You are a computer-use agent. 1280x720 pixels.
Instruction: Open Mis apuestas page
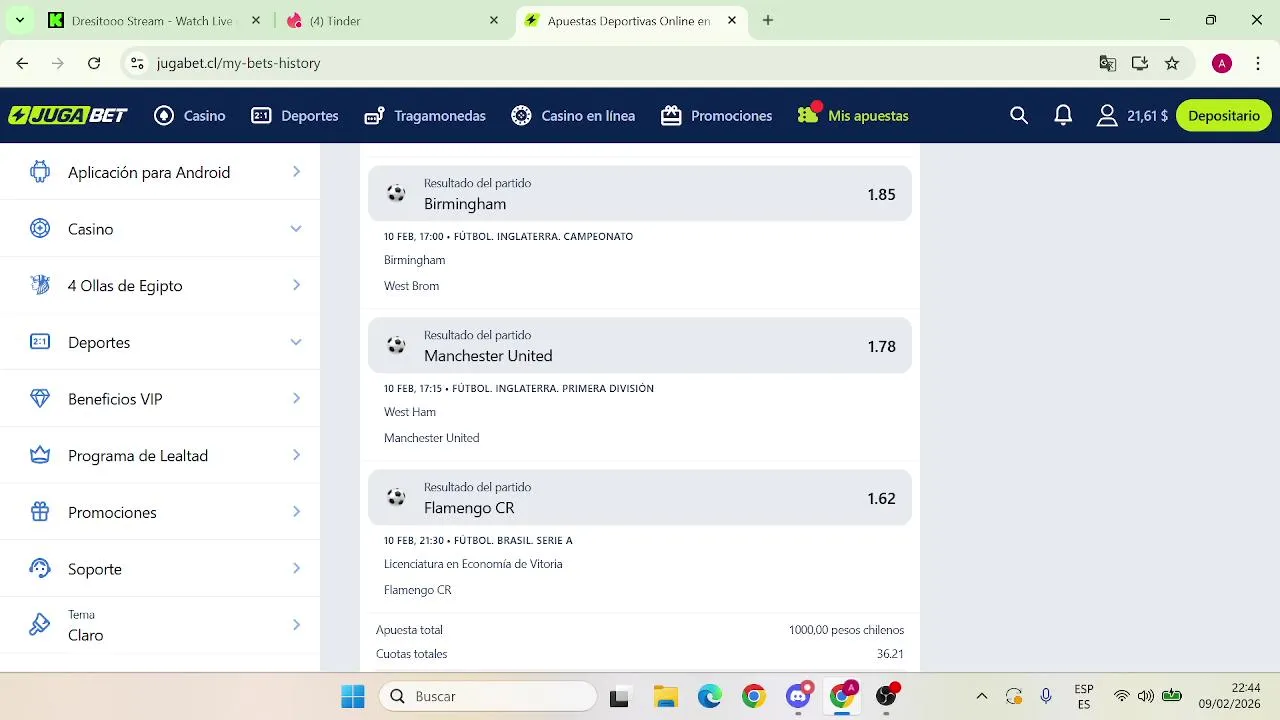point(853,116)
